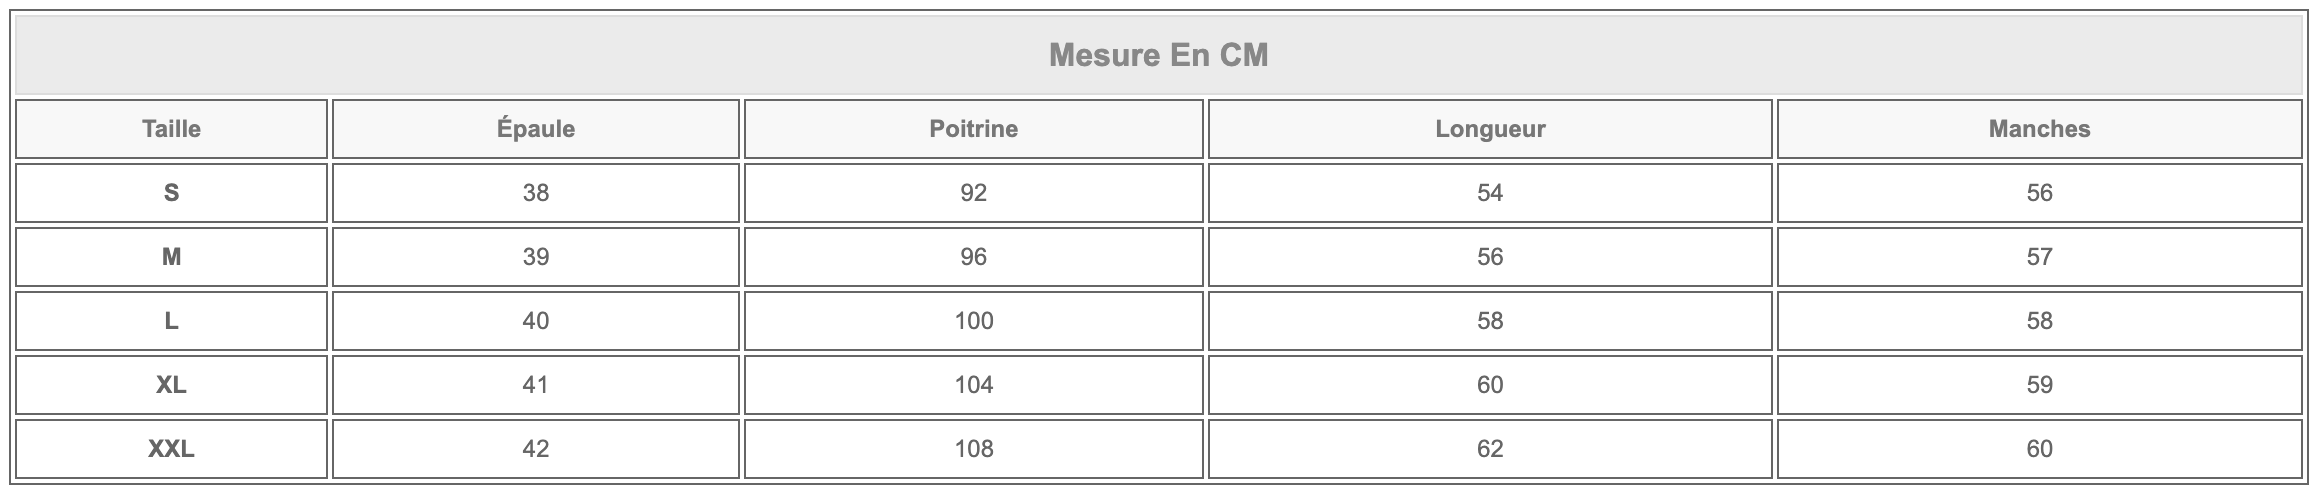Select the Poitrine column header

pyautogui.click(x=973, y=129)
